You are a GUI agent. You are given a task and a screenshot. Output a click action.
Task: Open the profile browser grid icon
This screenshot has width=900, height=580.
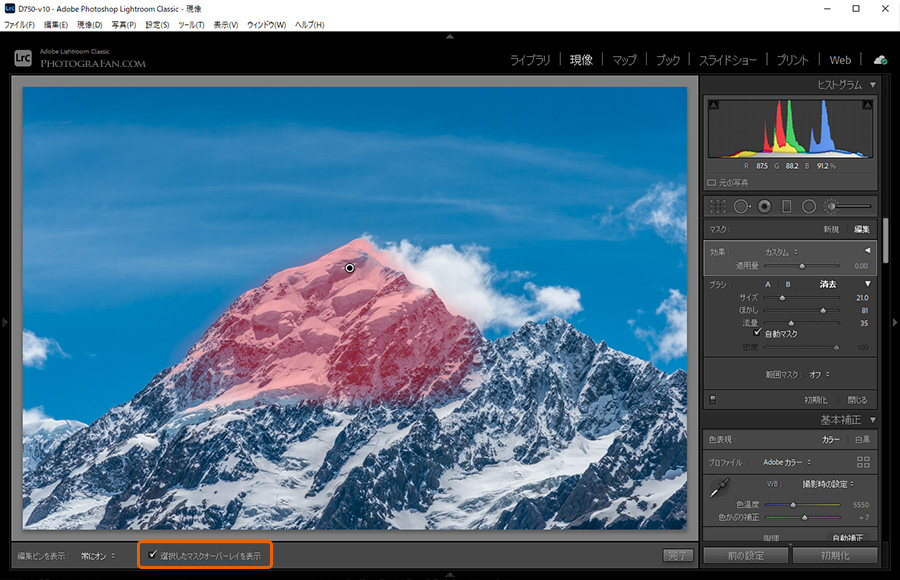click(x=863, y=462)
